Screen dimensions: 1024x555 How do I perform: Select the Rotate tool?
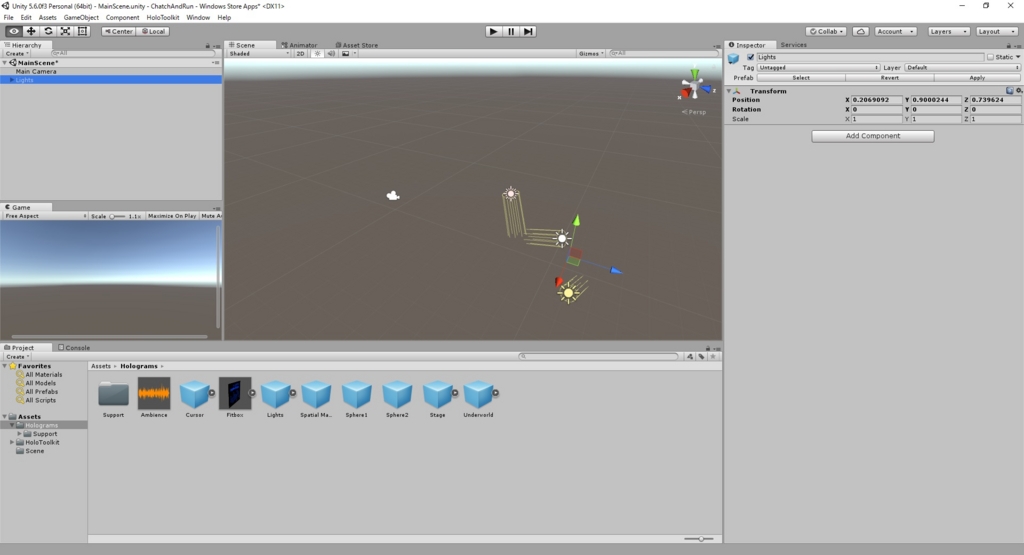click(48, 31)
